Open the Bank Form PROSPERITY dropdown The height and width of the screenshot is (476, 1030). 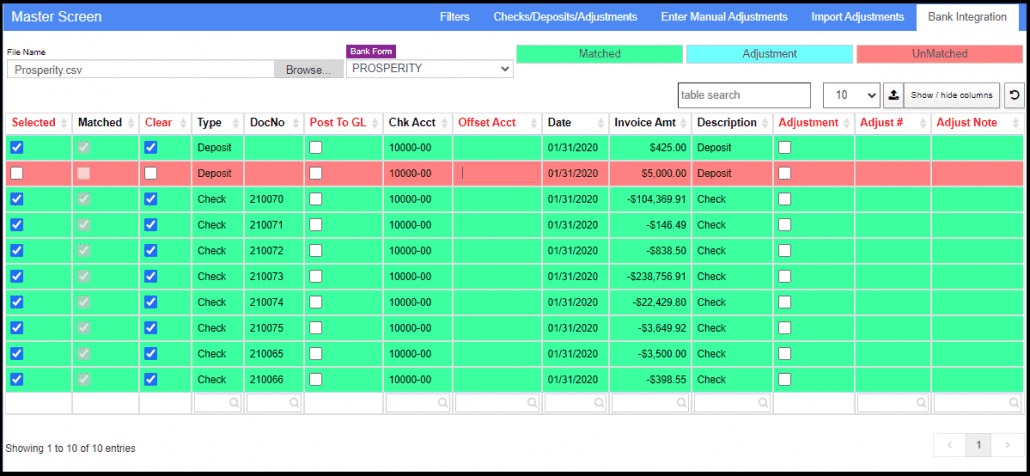click(429, 69)
